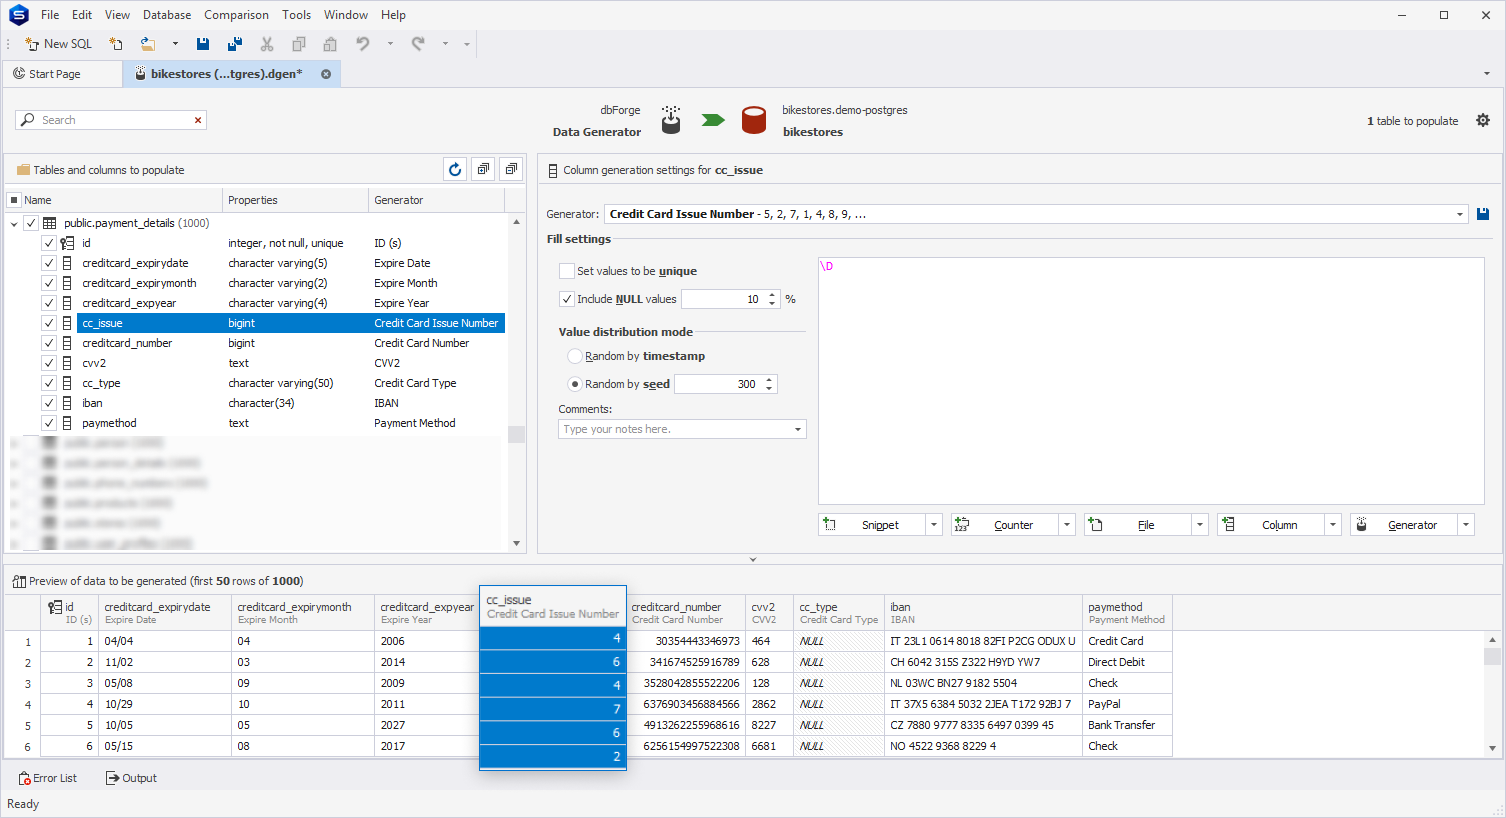Open the Comments dropdown arrow
Image resolution: width=1506 pixels, height=818 pixels.
coord(798,429)
